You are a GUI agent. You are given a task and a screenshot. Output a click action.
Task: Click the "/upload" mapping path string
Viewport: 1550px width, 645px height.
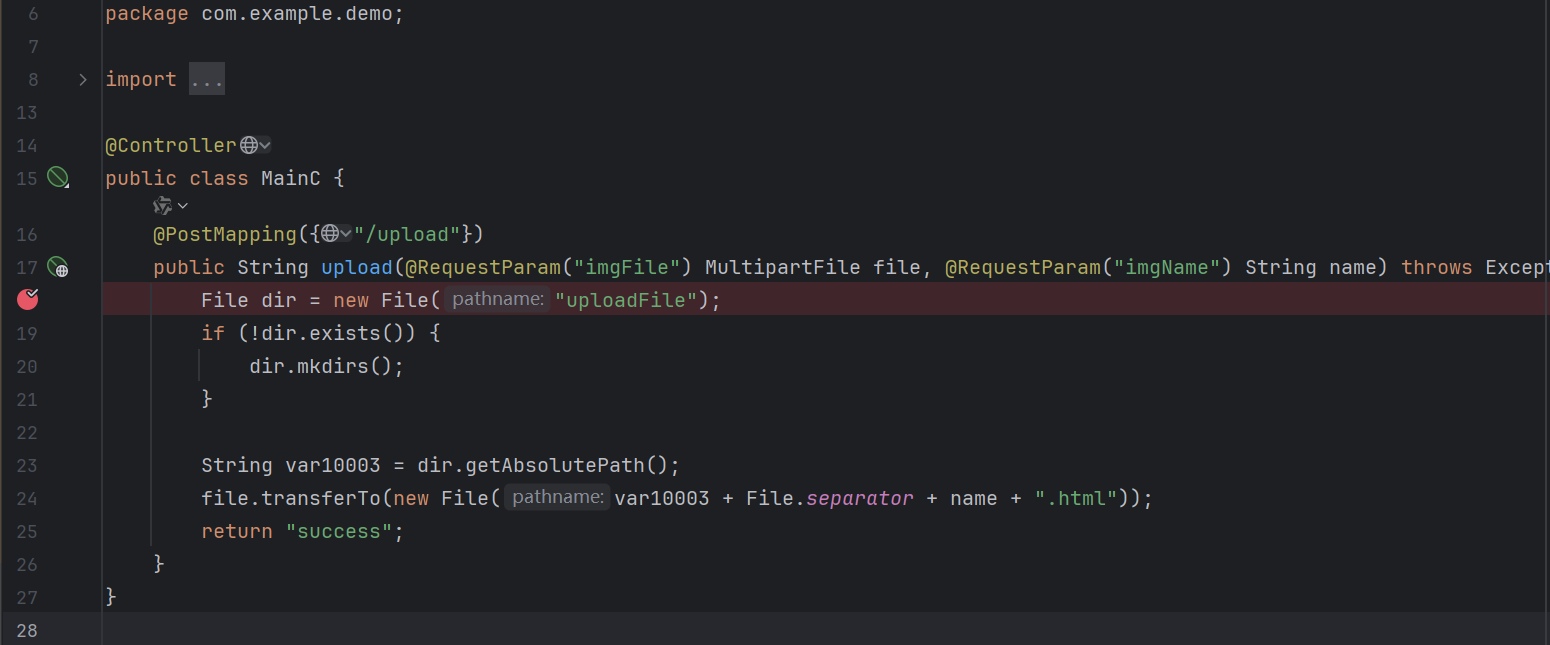pyautogui.click(x=407, y=234)
